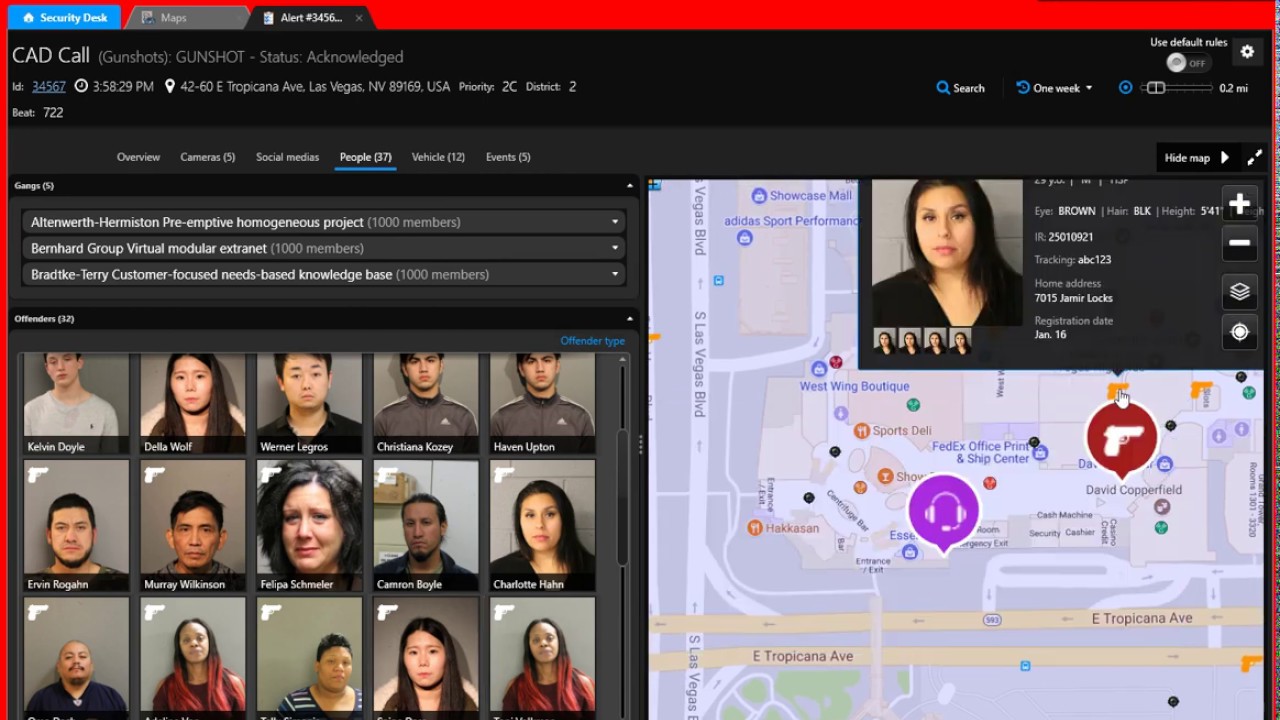Zoom out of the map with the minus button
Image resolution: width=1280 pixels, height=720 pixels.
click(x=1239, y=243)
